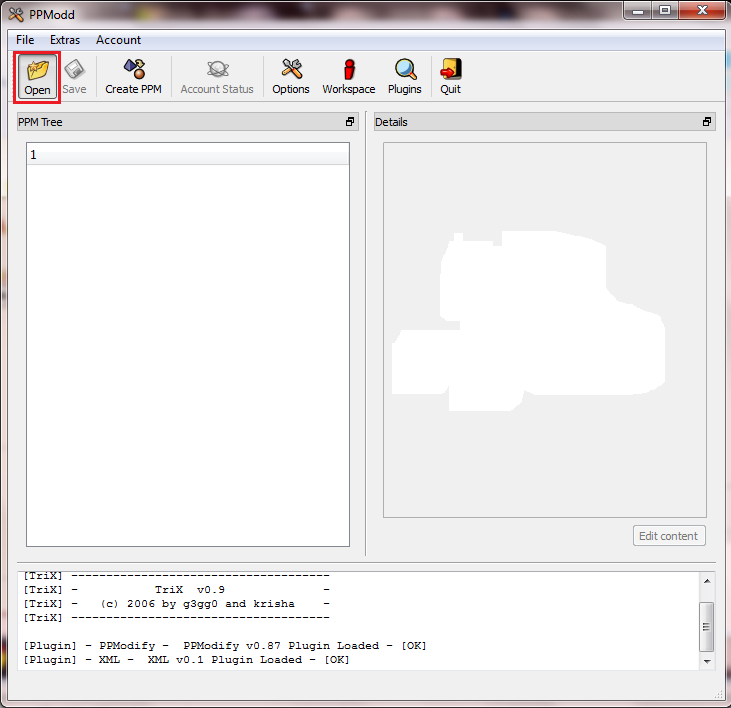Undock the PPM Tree panel
Viewport: 731px width, 708px height.
pyautogui.click(x=350, y=122)
